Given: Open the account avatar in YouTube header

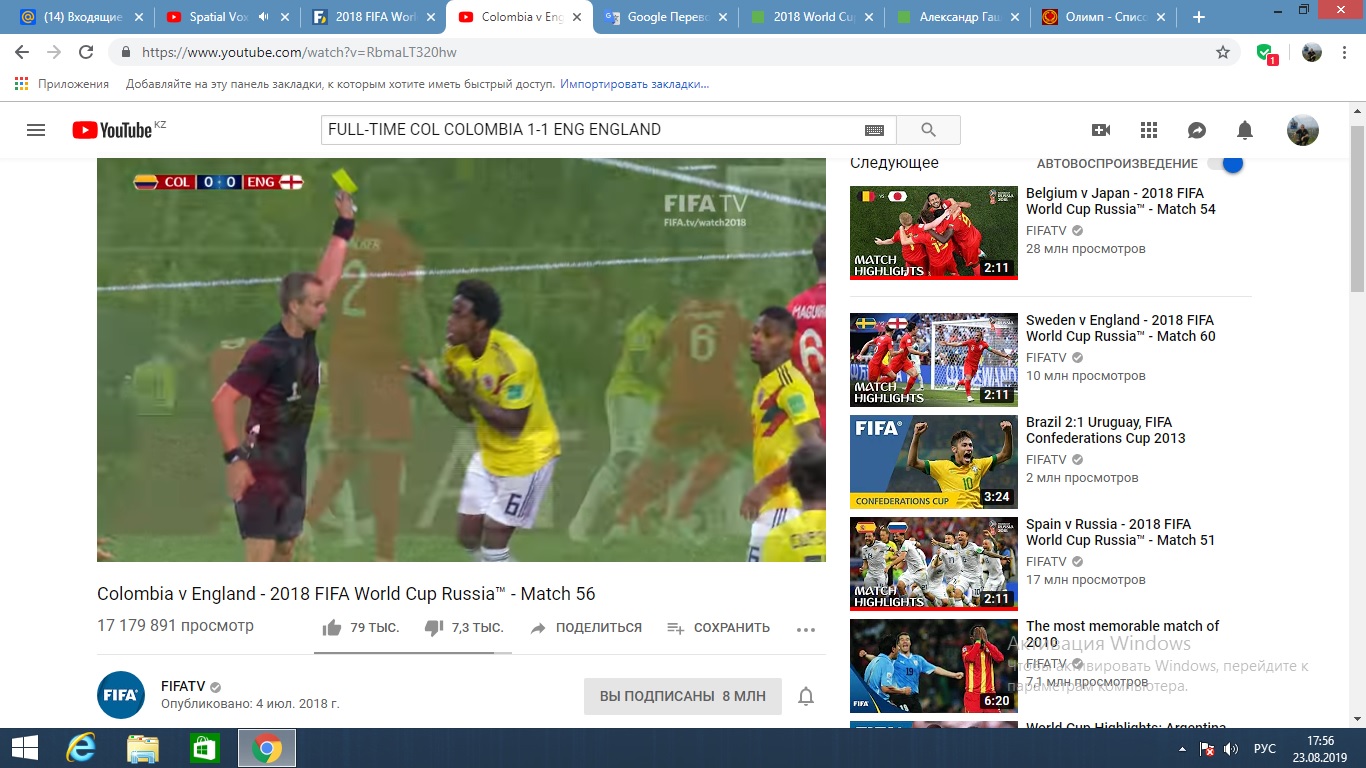Looking at the screenshot, I should (x=1302, y=130).
